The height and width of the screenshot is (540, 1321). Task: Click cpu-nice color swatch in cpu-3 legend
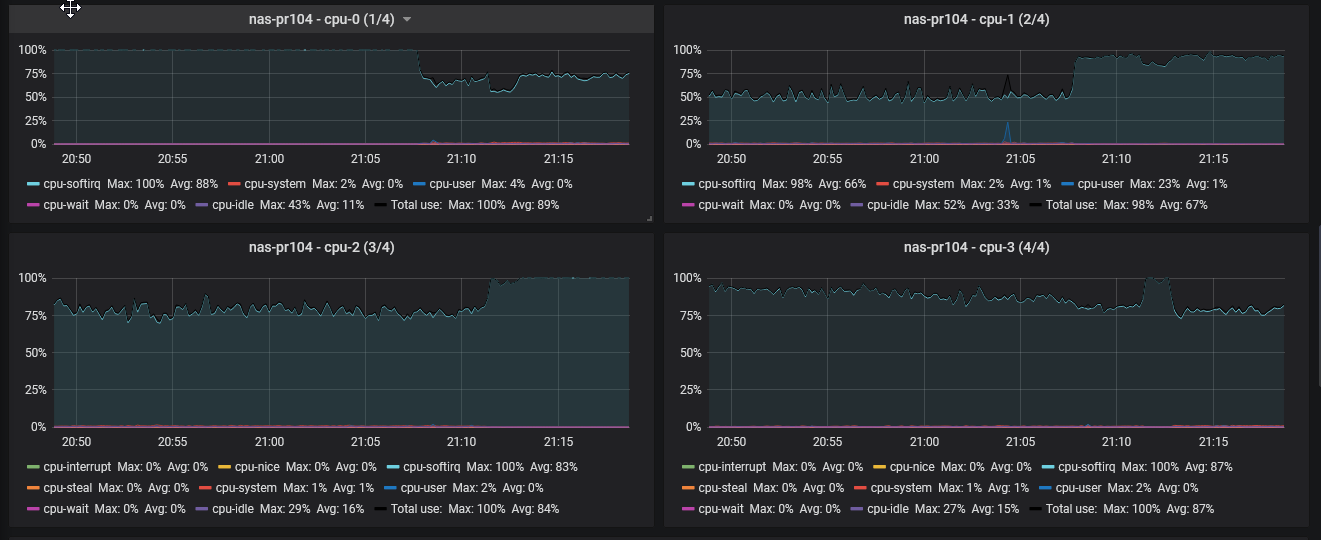(x=876, y=467)
